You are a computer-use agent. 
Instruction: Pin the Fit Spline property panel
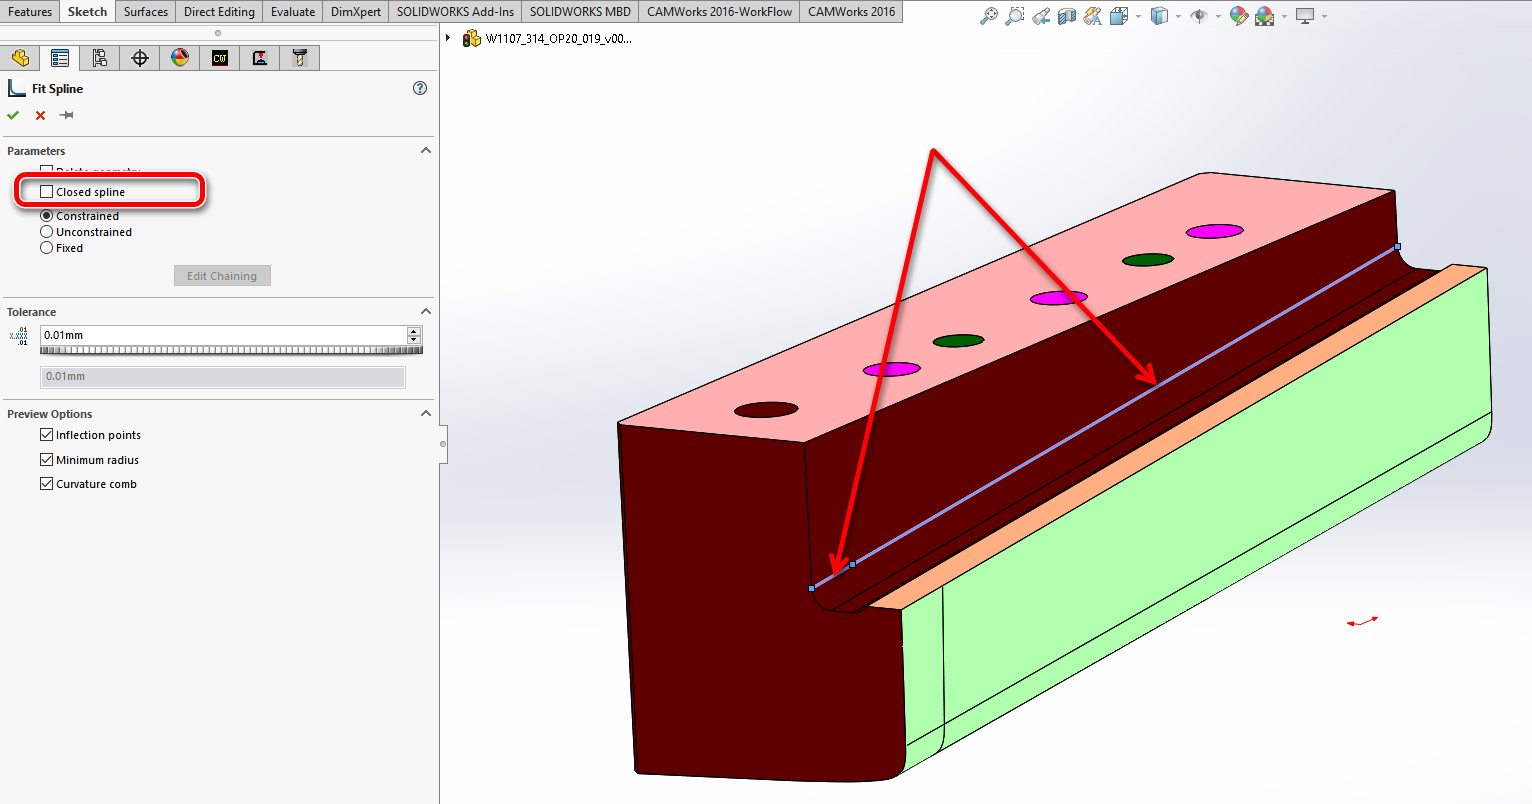[67, 115]
